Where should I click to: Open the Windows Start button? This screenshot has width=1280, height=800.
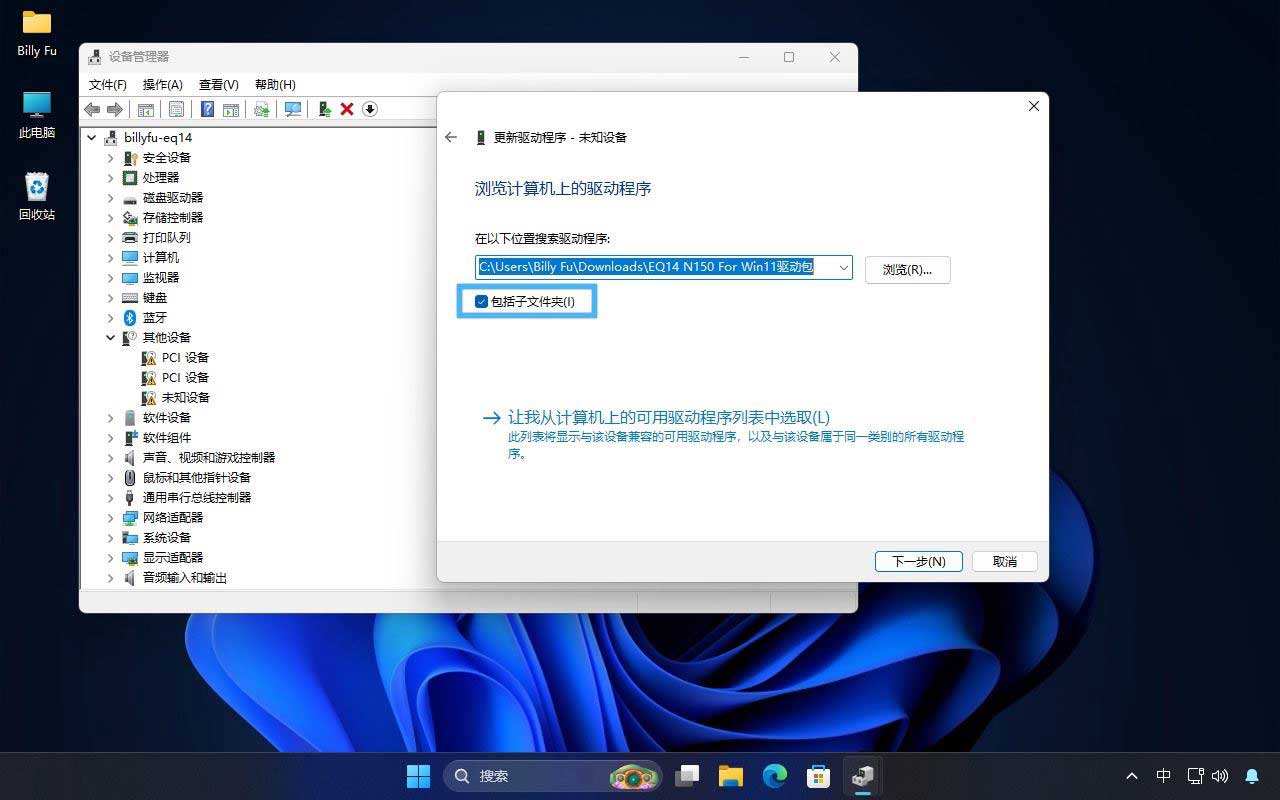click(418, 776)
